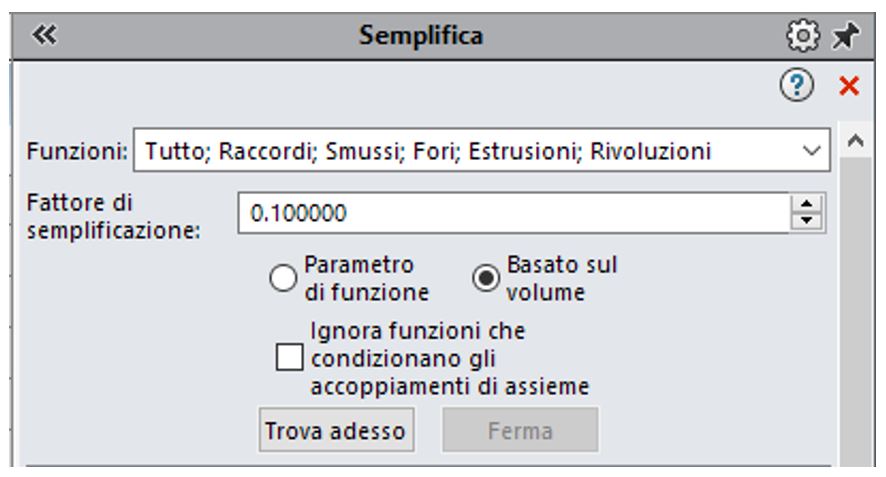The width and height of the screenshot is (886, 477).
Task: Decrease simplification factor with the down arrow
Action: (807, 221)
